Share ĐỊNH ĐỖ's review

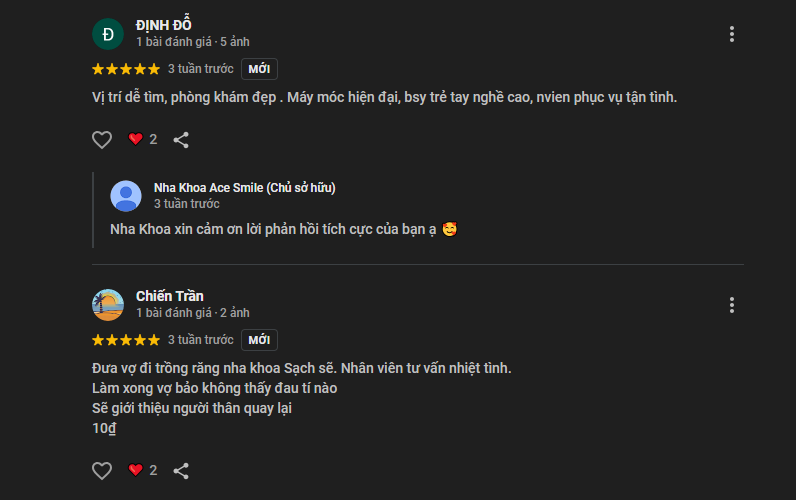(x=181, y=140)
